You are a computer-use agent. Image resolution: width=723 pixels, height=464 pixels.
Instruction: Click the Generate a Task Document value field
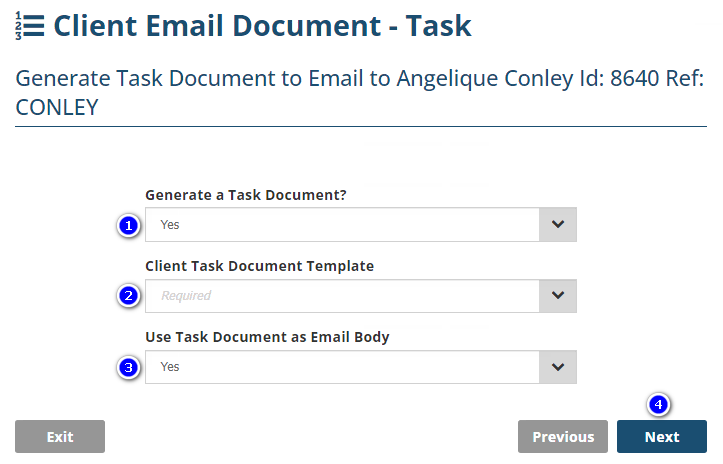click(x=342, y=225)
